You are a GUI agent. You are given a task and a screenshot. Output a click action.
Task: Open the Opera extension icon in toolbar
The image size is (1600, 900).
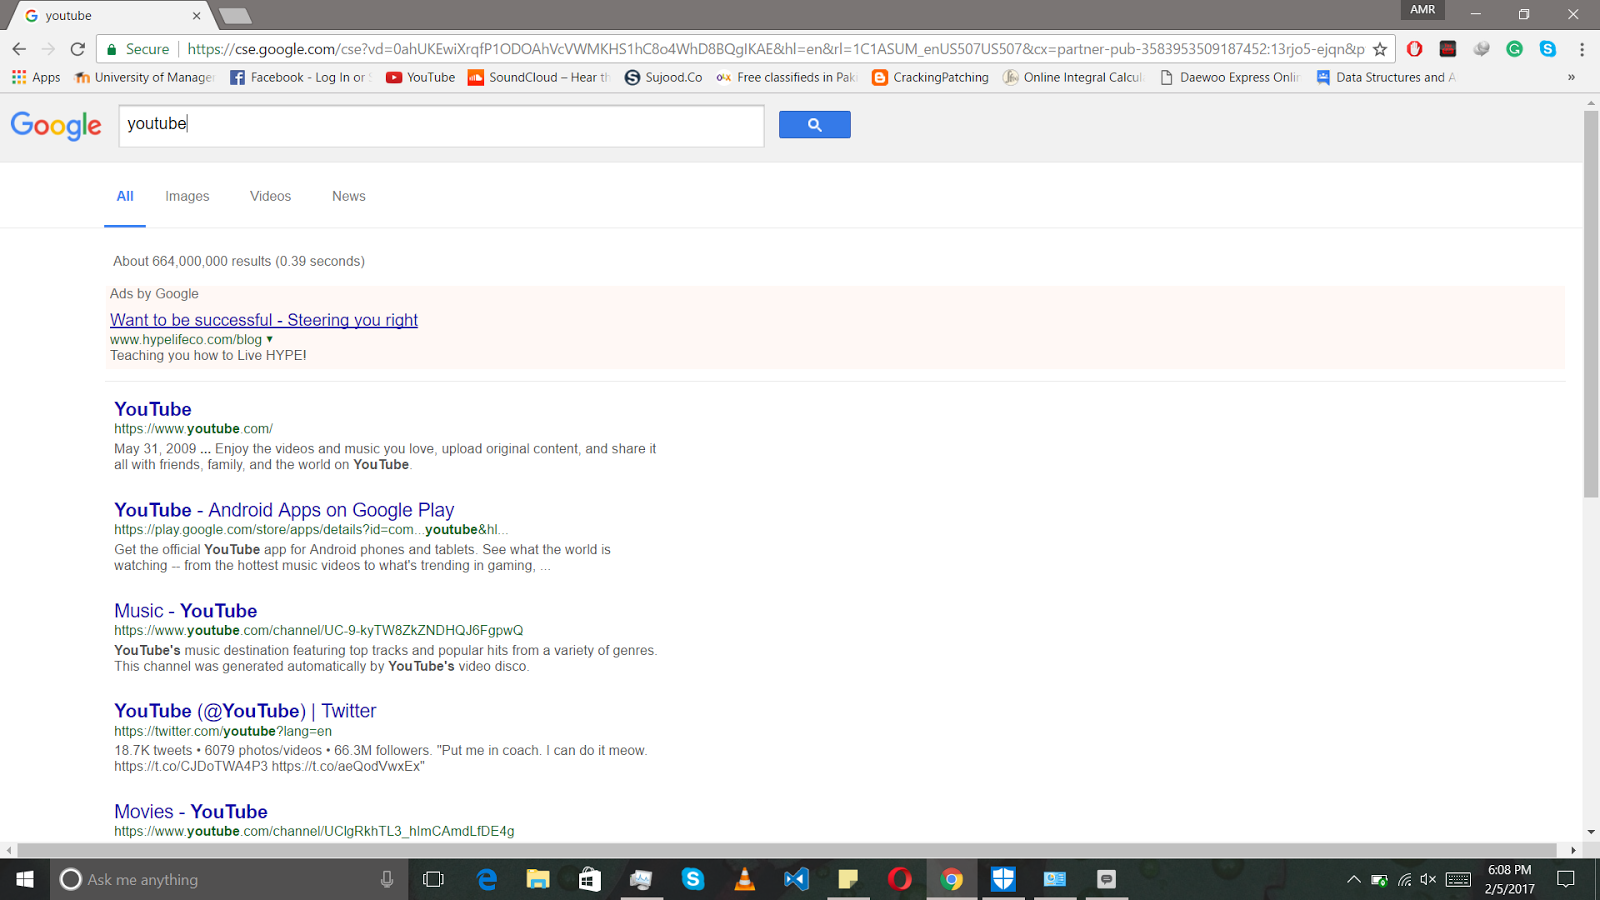[1414, 49]
